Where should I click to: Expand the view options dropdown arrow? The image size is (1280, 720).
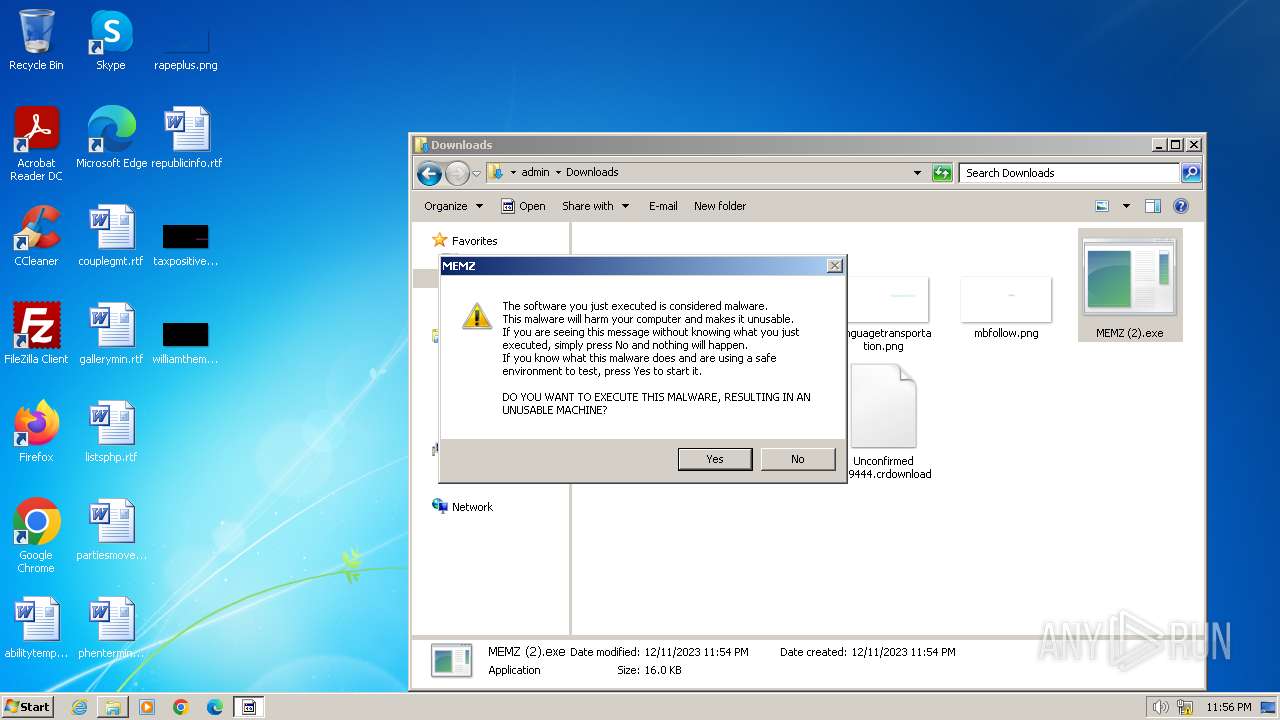pyautogui.click(x=1126, y=206)
